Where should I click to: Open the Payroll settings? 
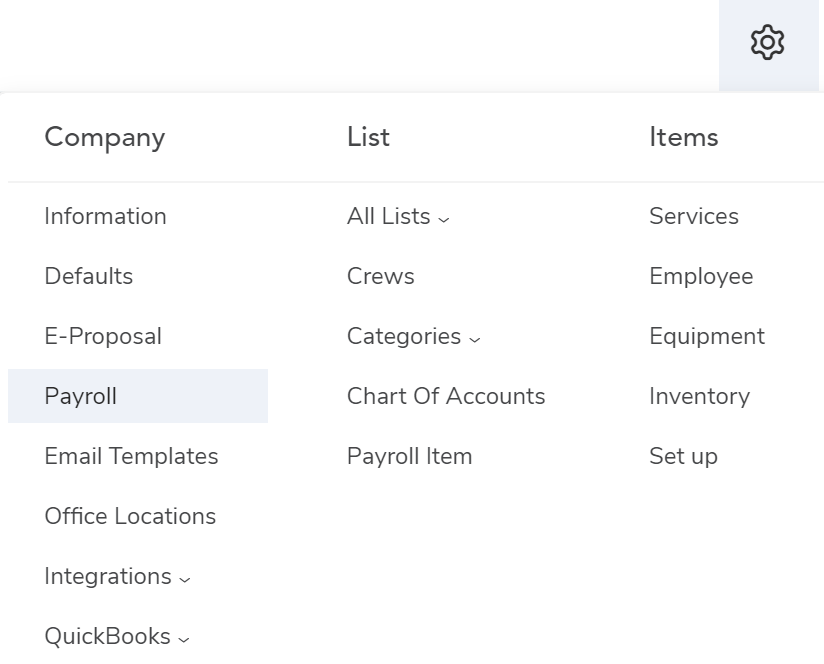[x=79, y=397]
